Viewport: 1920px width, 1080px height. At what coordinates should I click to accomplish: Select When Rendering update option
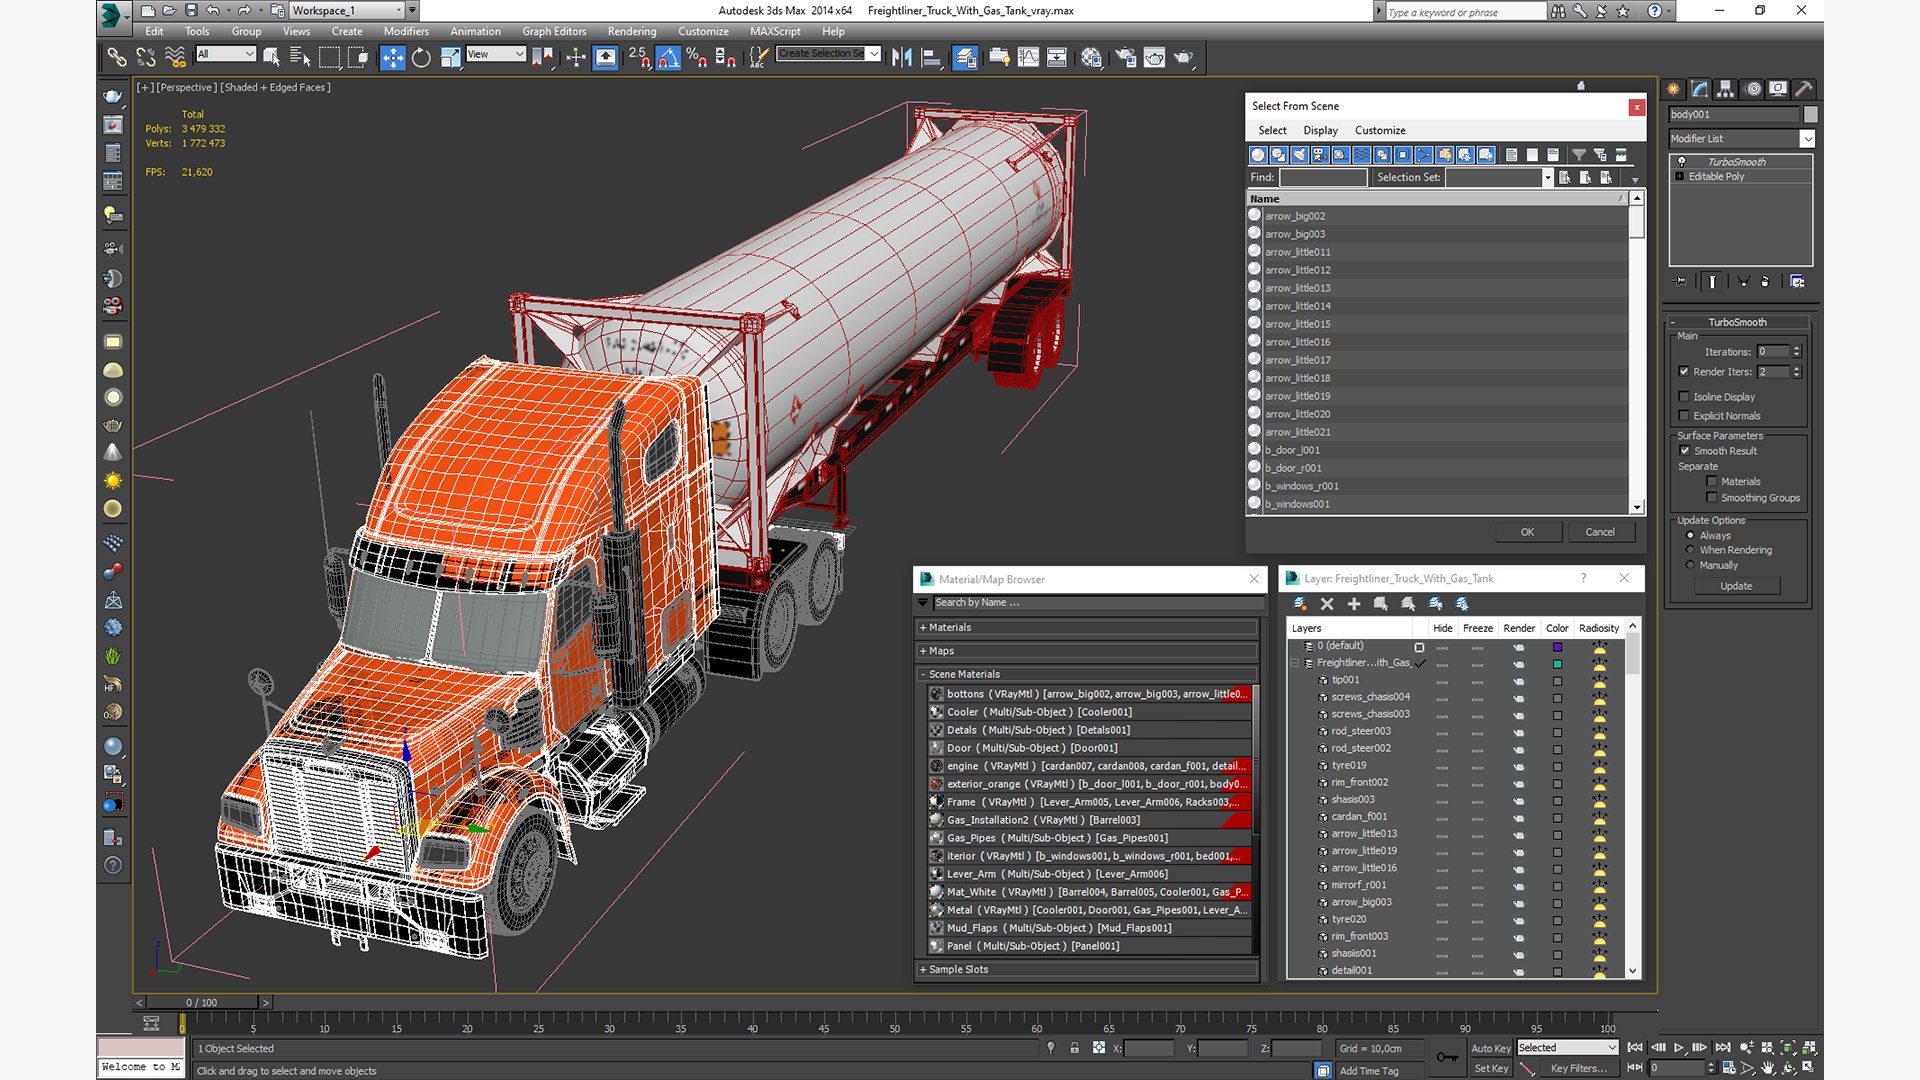click(1690, 551)
